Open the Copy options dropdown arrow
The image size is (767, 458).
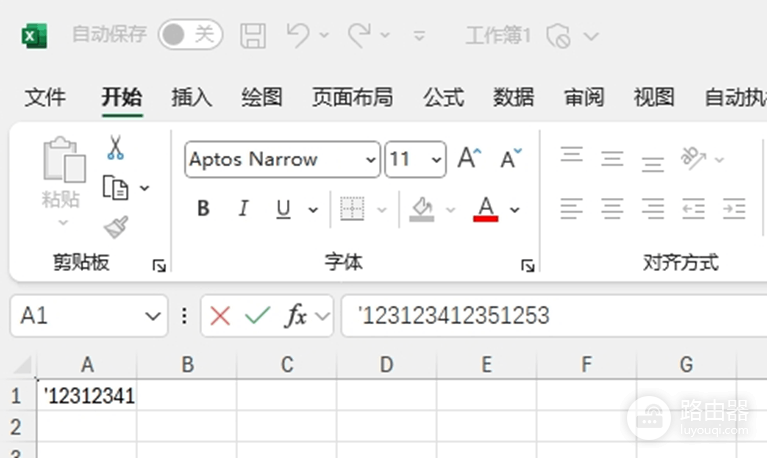point(144,188)
